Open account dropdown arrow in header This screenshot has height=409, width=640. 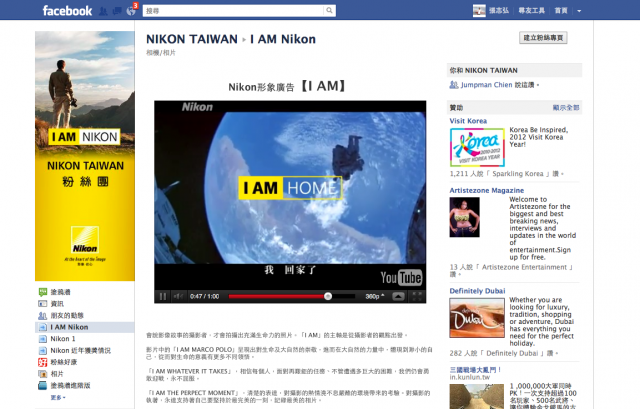pyautogui.click(x=579, y=11)
